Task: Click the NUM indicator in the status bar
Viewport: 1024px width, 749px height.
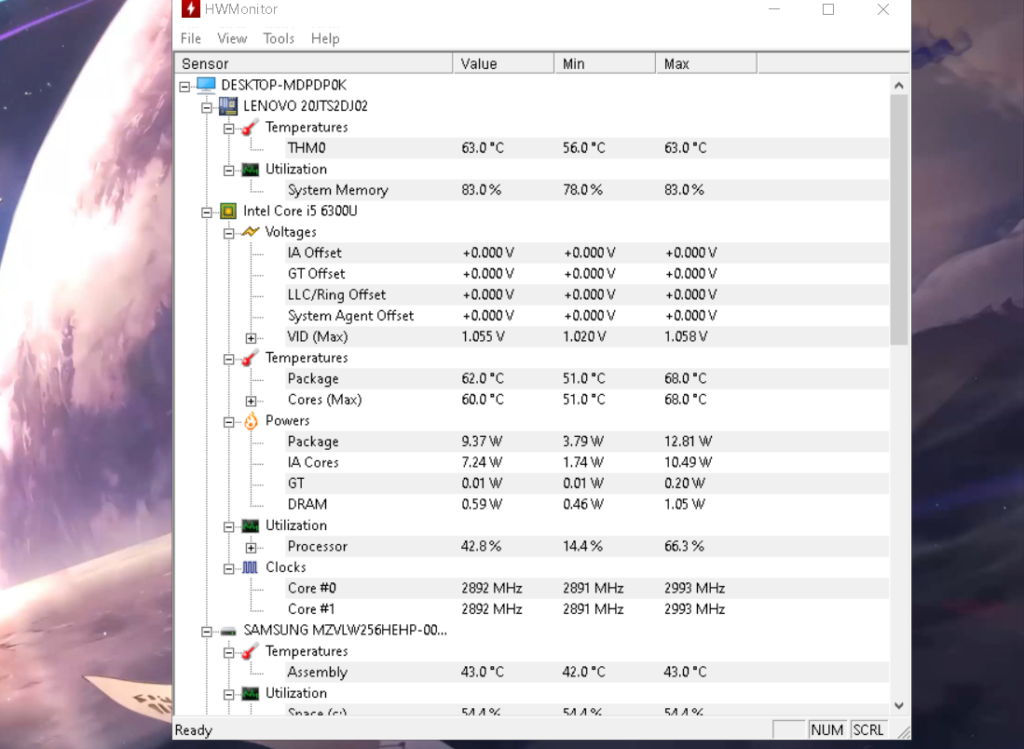Action: [827, 730]
